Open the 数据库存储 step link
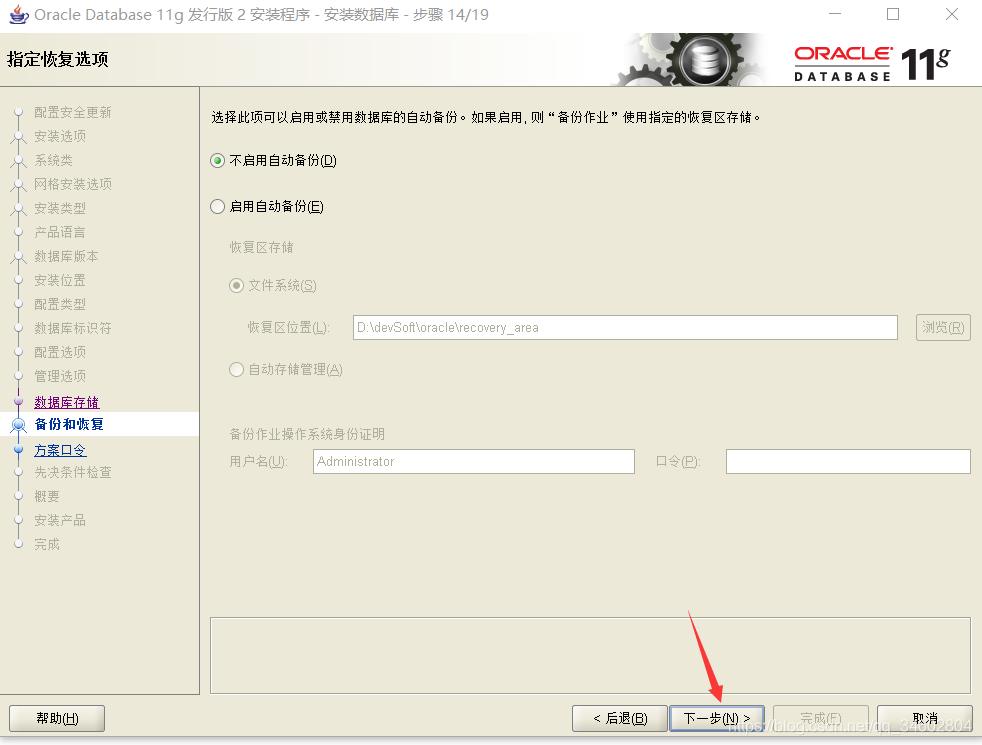This screenshot has width=982, height=745. pos(66,402)
